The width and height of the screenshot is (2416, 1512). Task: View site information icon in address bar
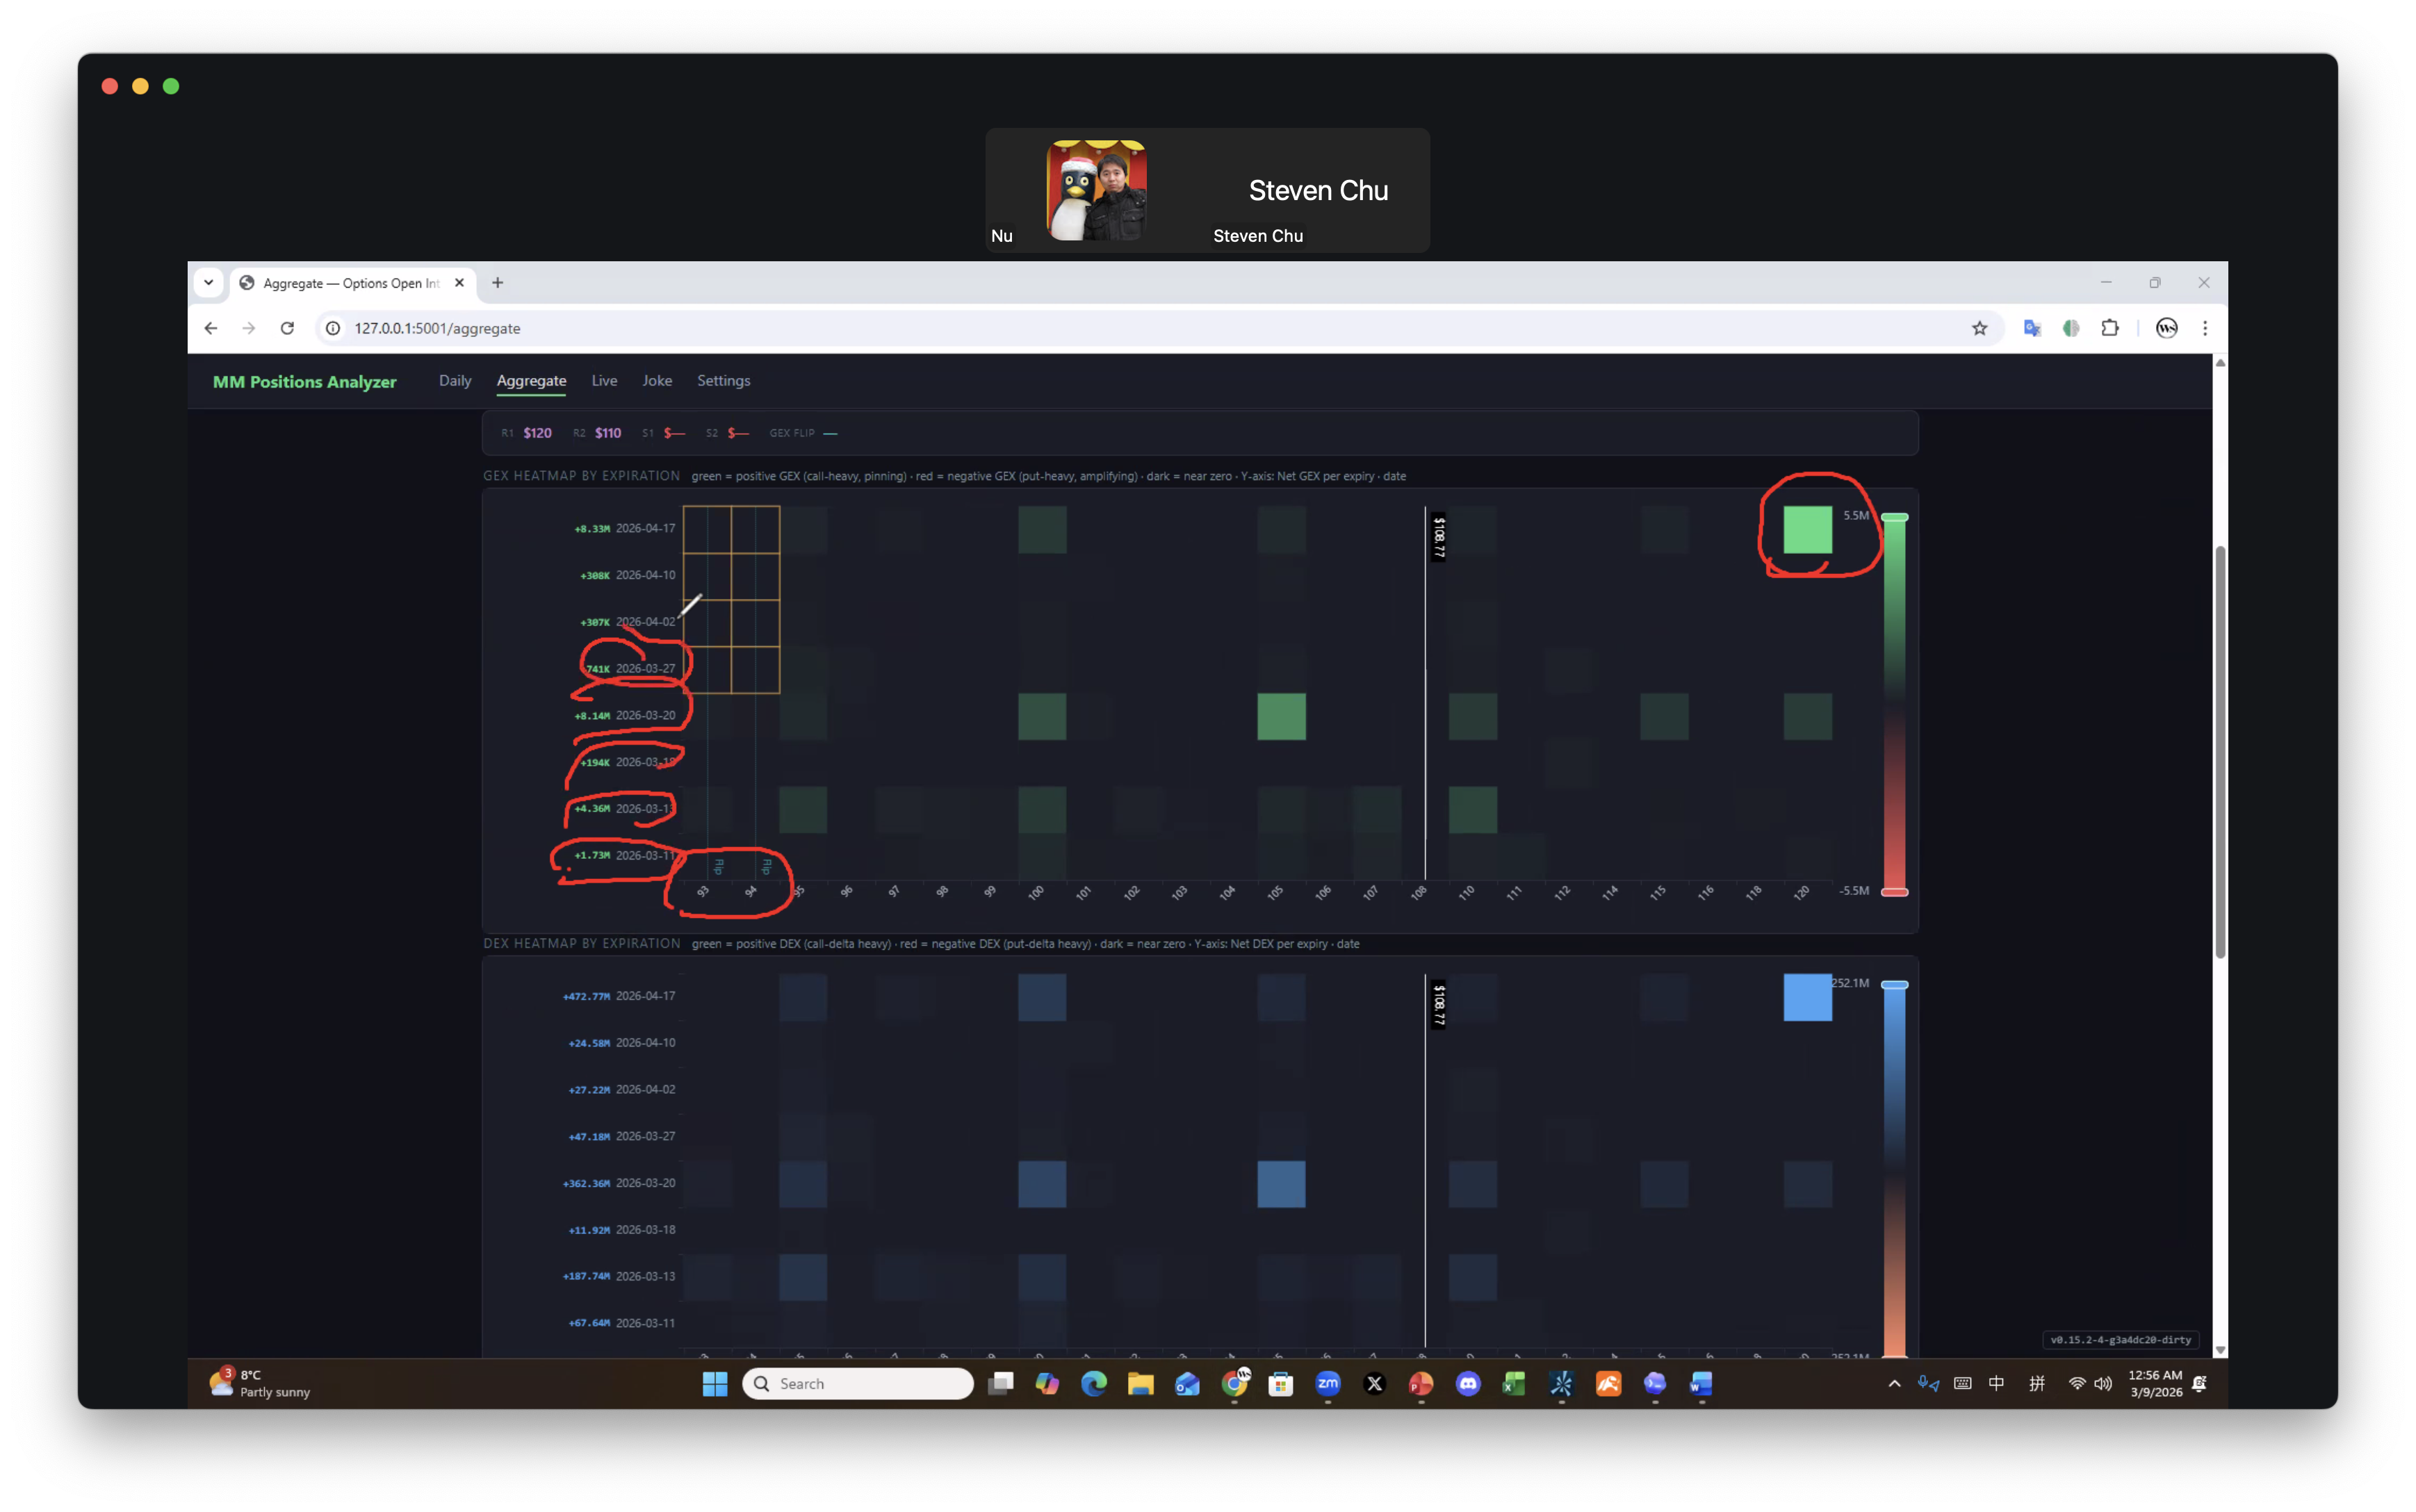coord(333,328)
